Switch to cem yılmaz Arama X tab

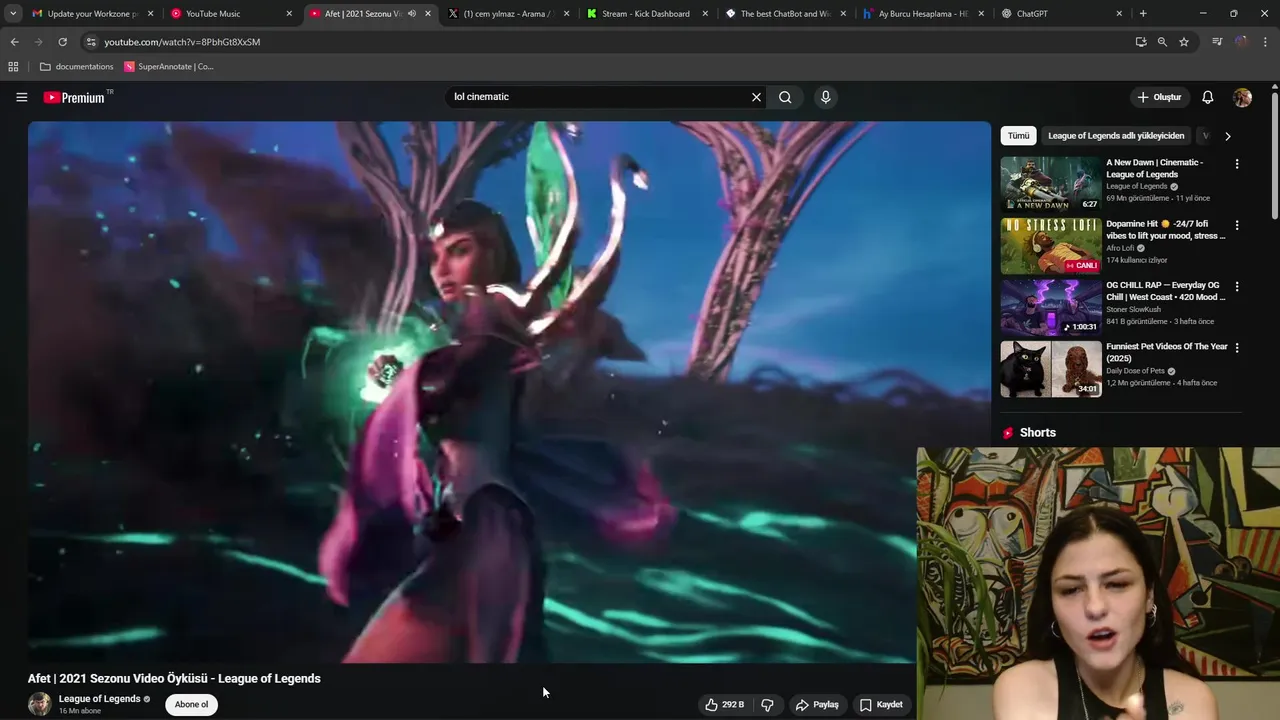507,14
